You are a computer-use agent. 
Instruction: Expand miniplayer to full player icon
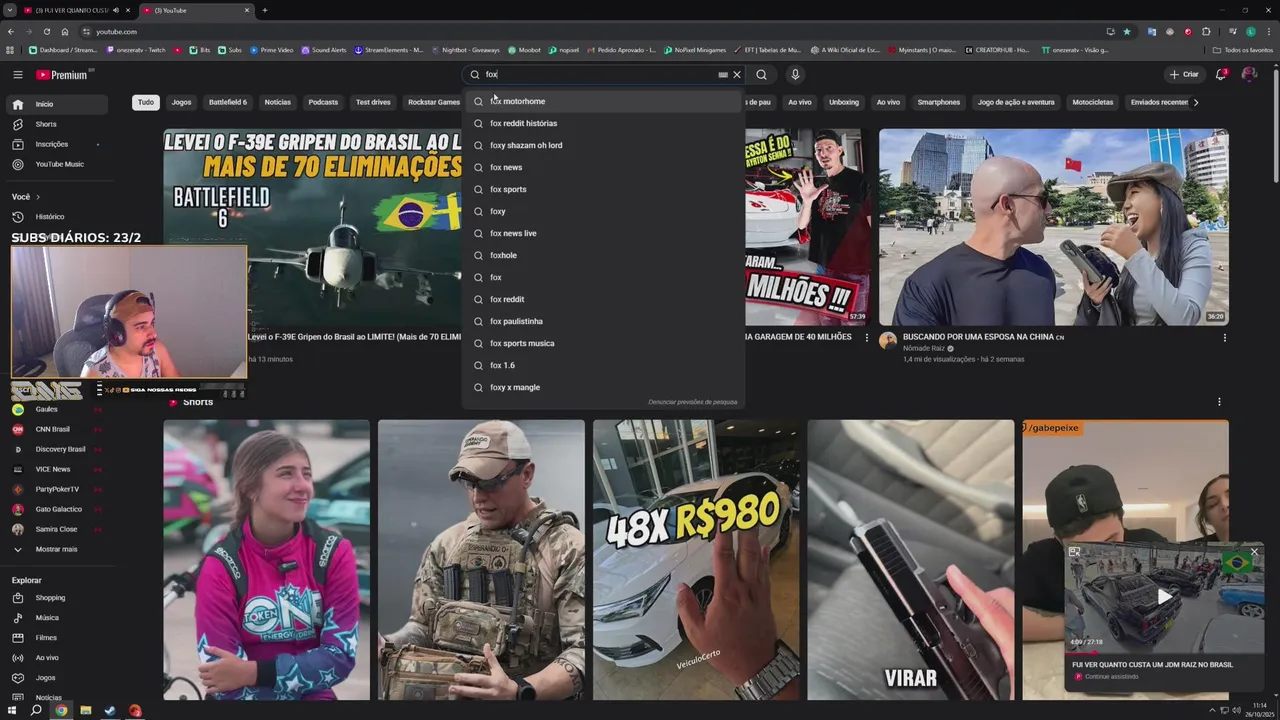pyautogui.click(x=1075, y=551)
